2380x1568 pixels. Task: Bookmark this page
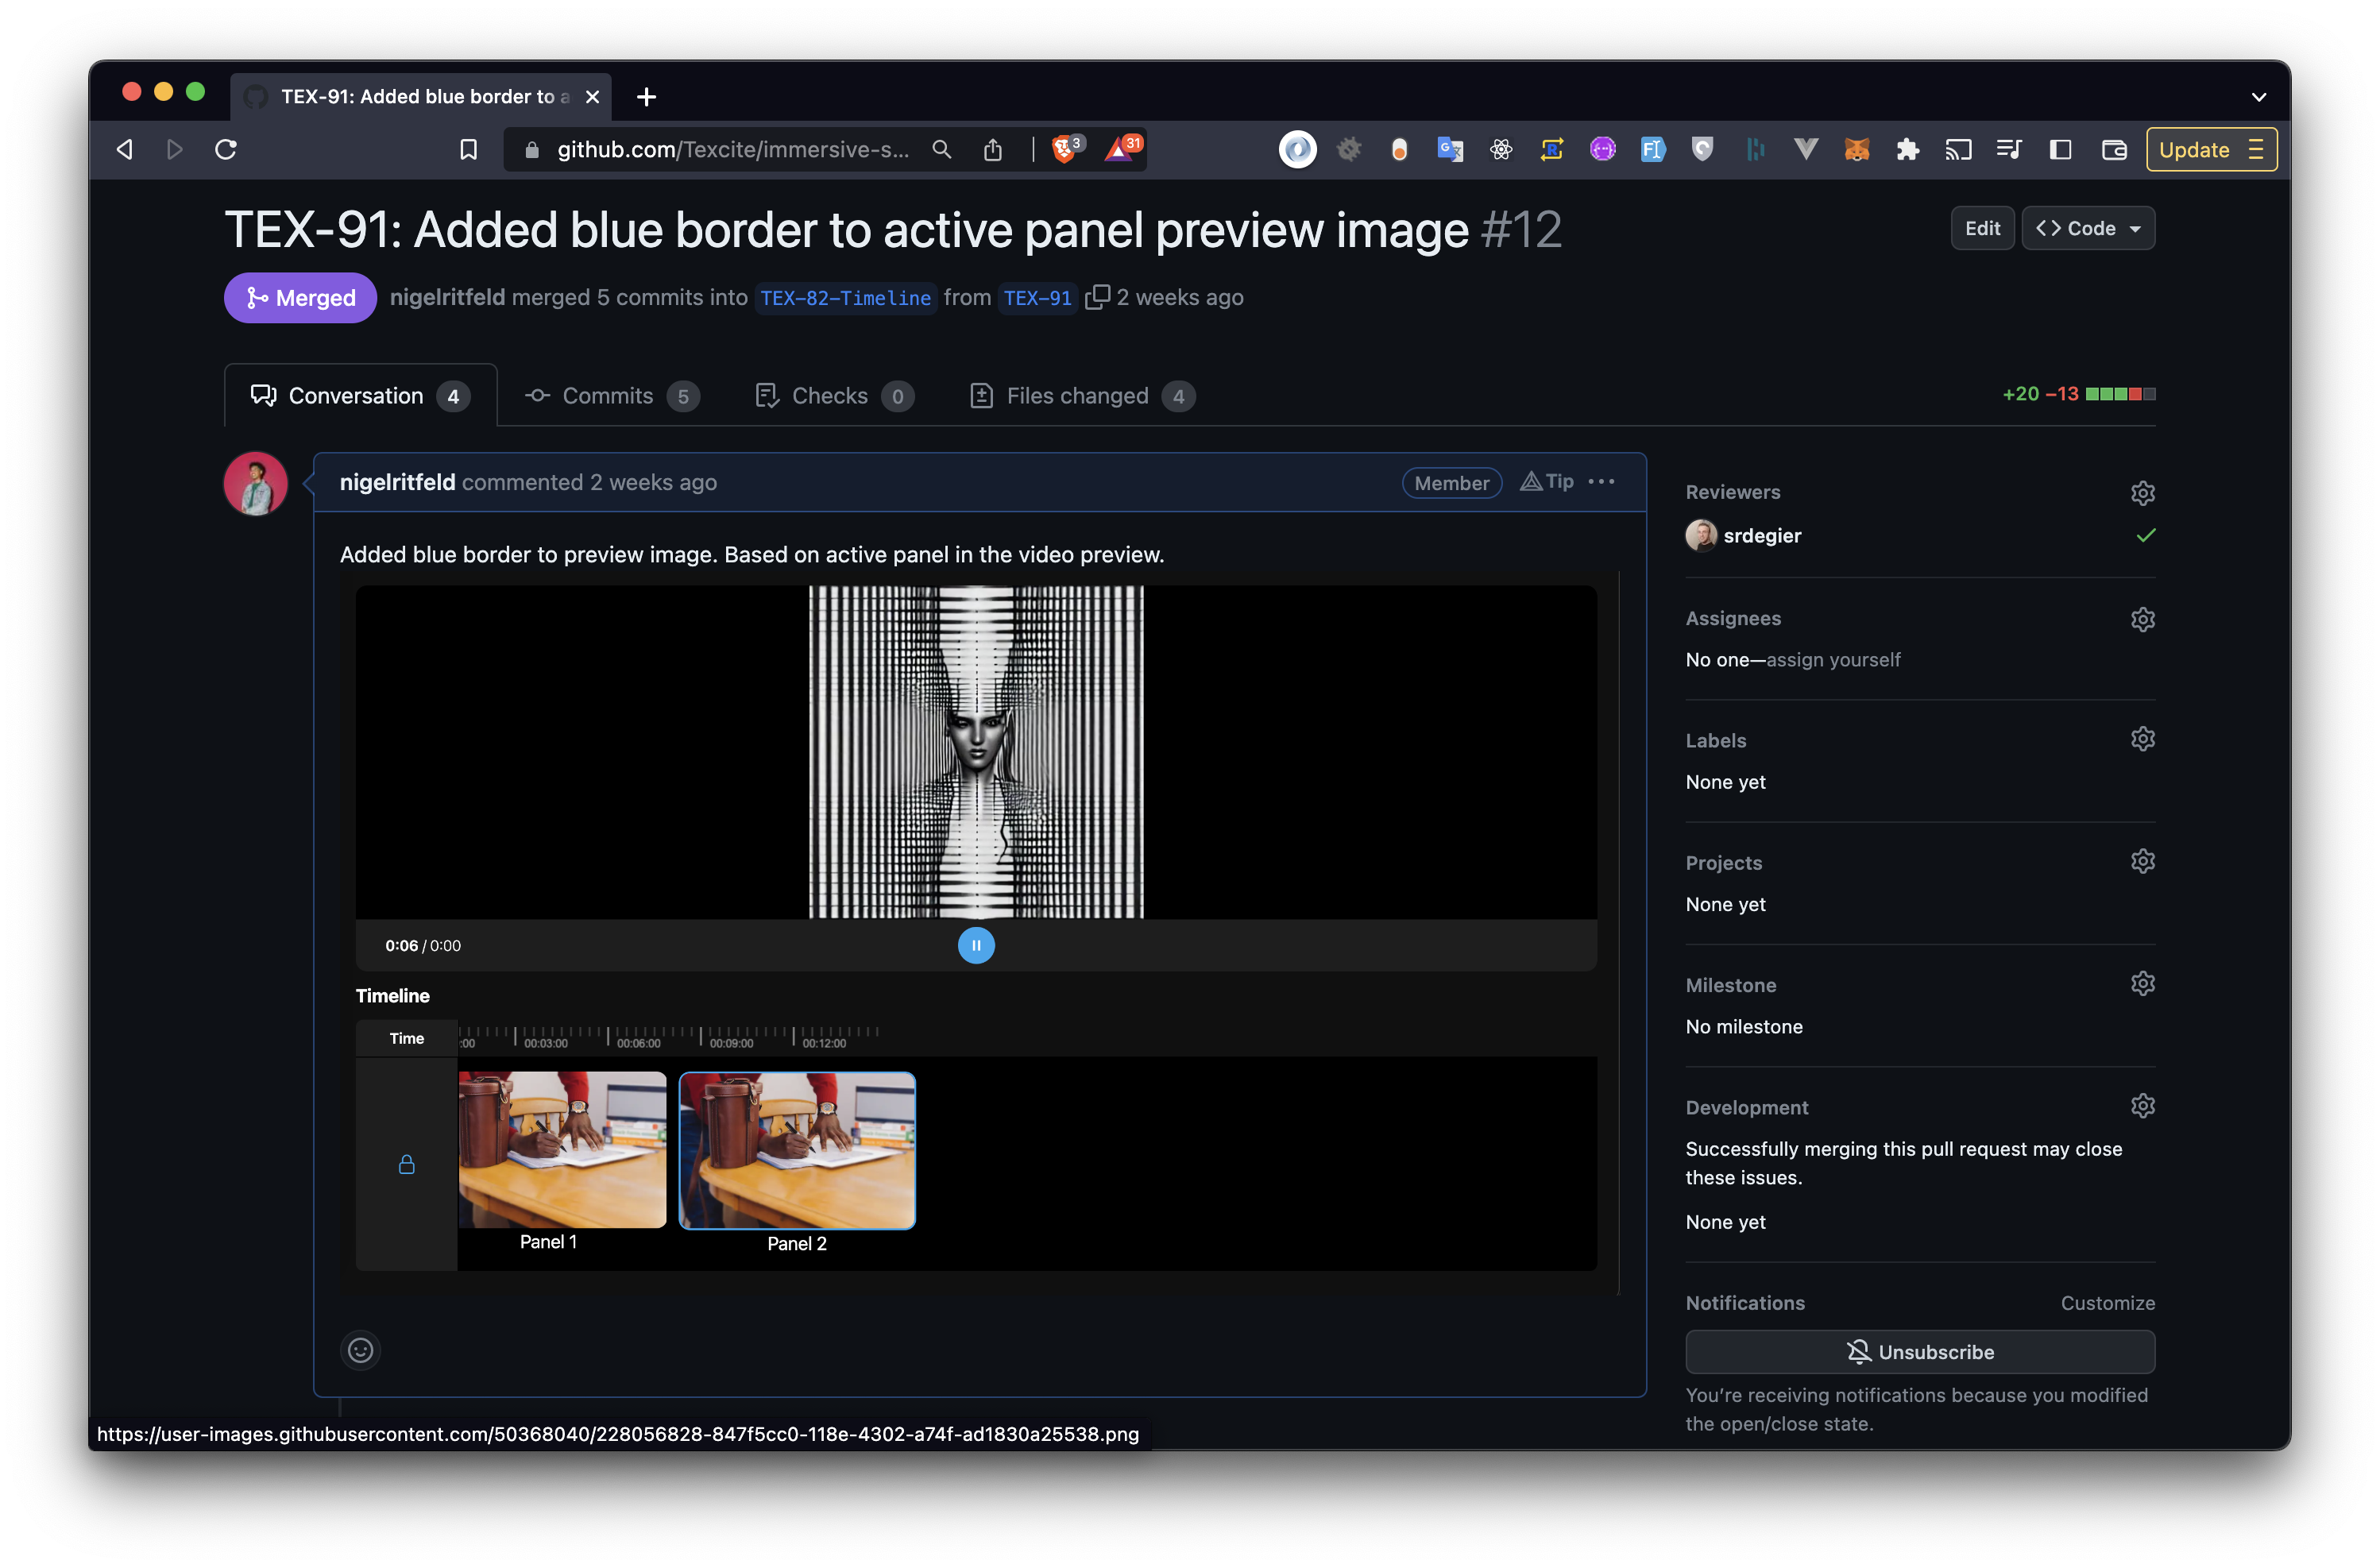(468, 149)
